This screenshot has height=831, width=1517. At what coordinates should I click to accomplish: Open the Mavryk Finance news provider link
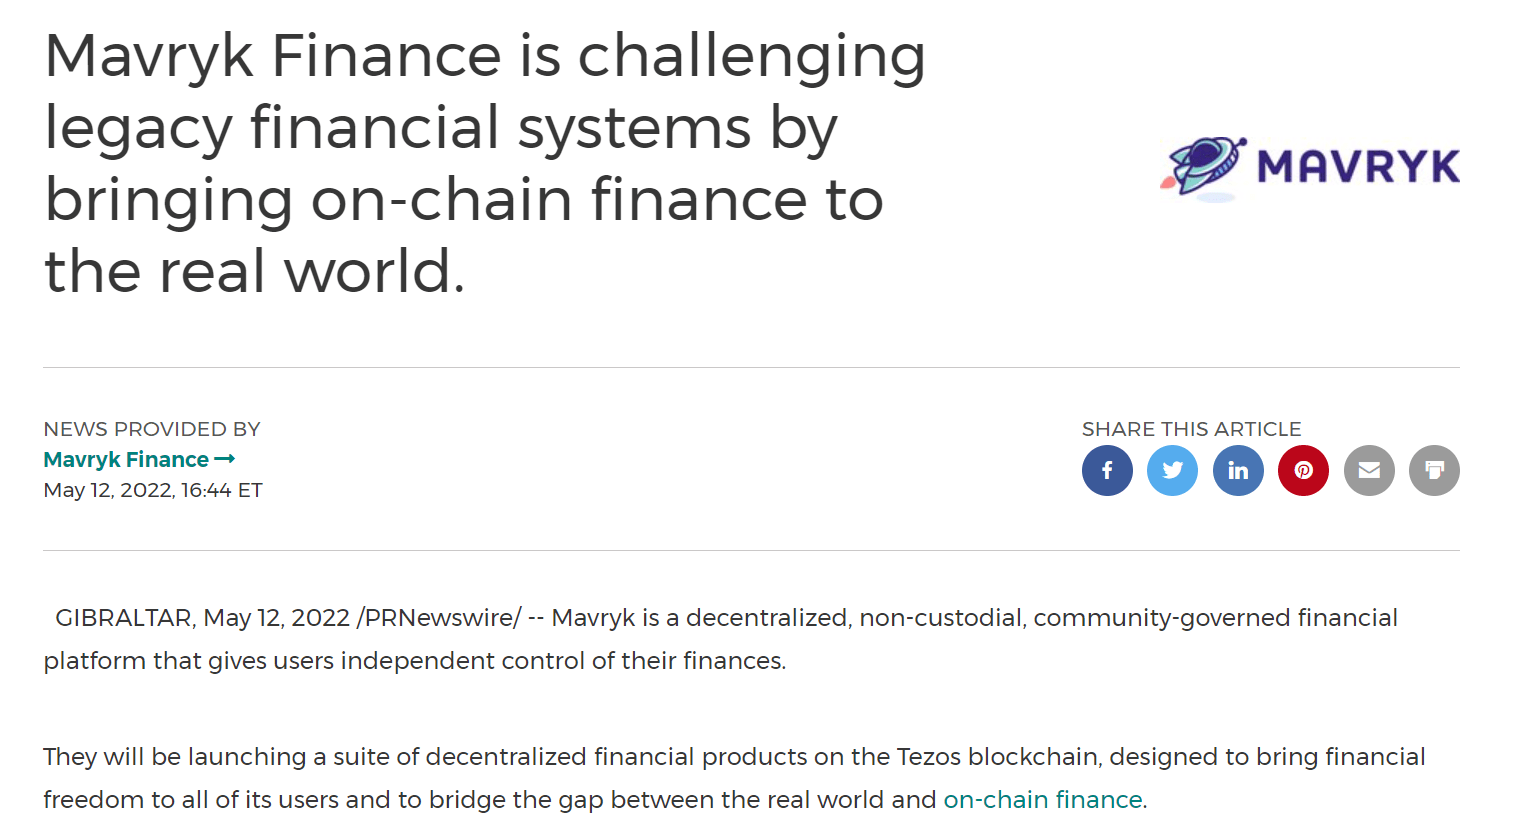(126, 460)
